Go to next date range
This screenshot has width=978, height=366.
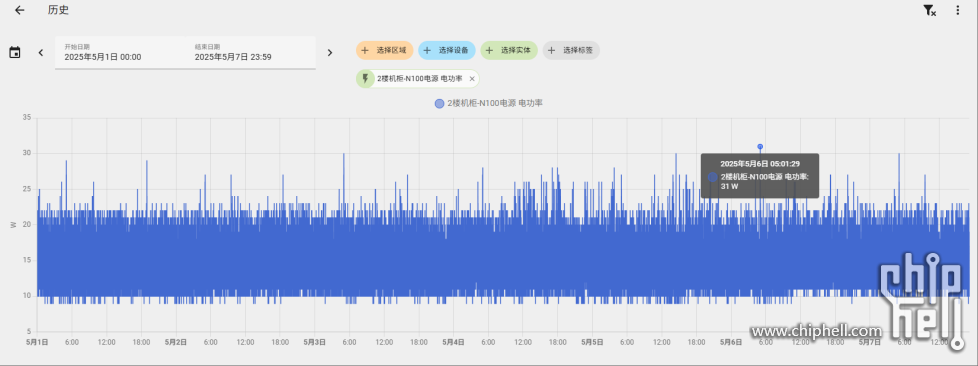(x=330, y=52)
